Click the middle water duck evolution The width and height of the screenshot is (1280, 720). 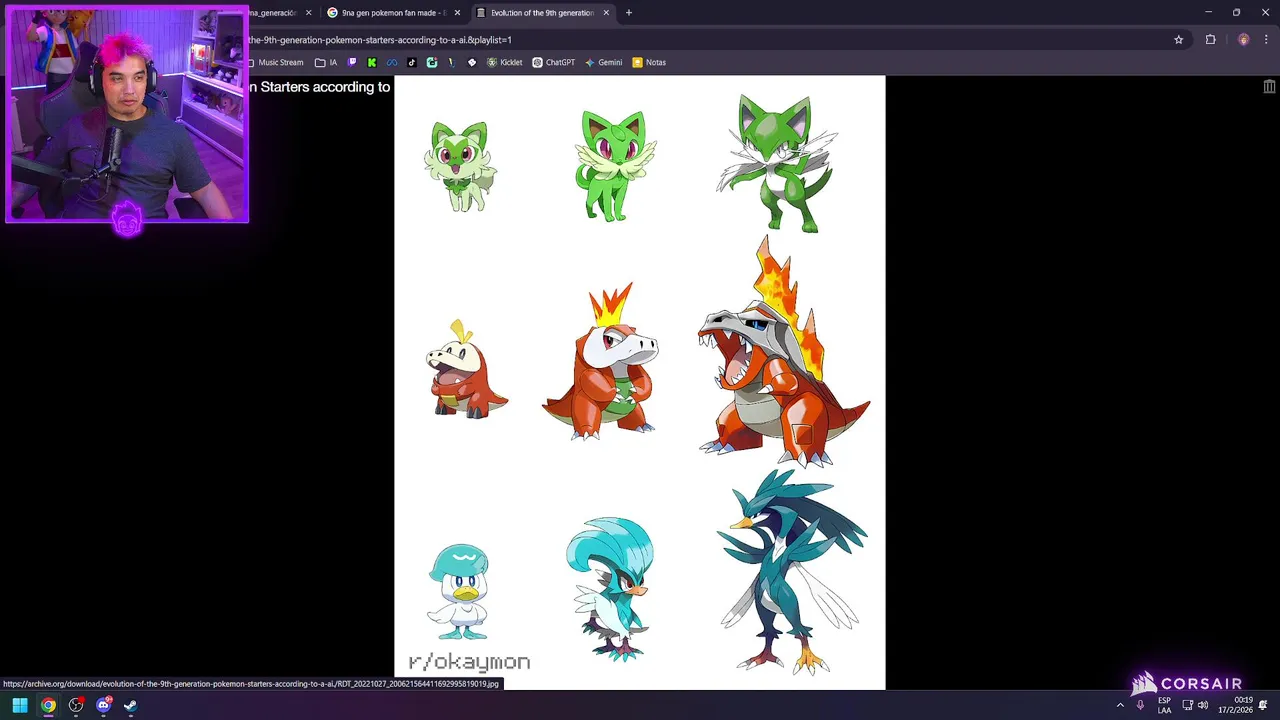pyautogui.click(x=611, y=589)
